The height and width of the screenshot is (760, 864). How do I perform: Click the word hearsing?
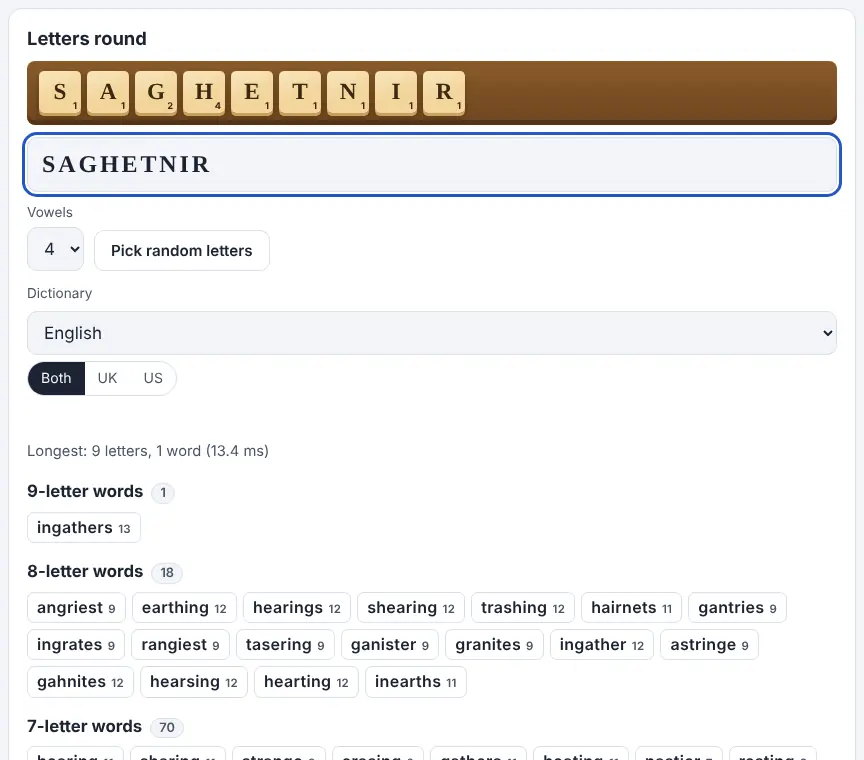point(194,682)
